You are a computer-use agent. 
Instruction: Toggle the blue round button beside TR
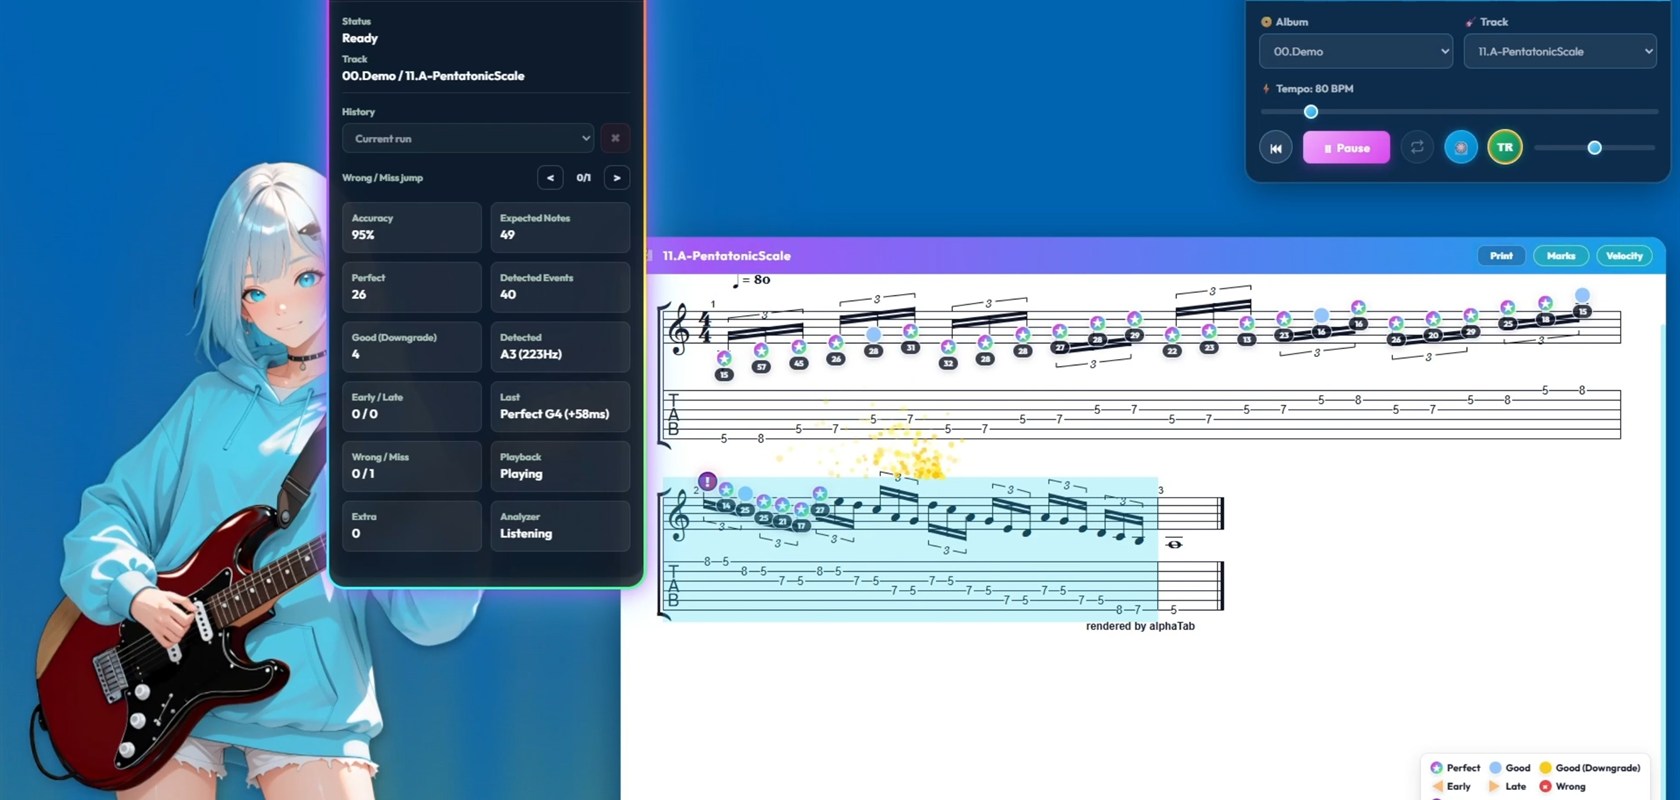[1461, 148]
